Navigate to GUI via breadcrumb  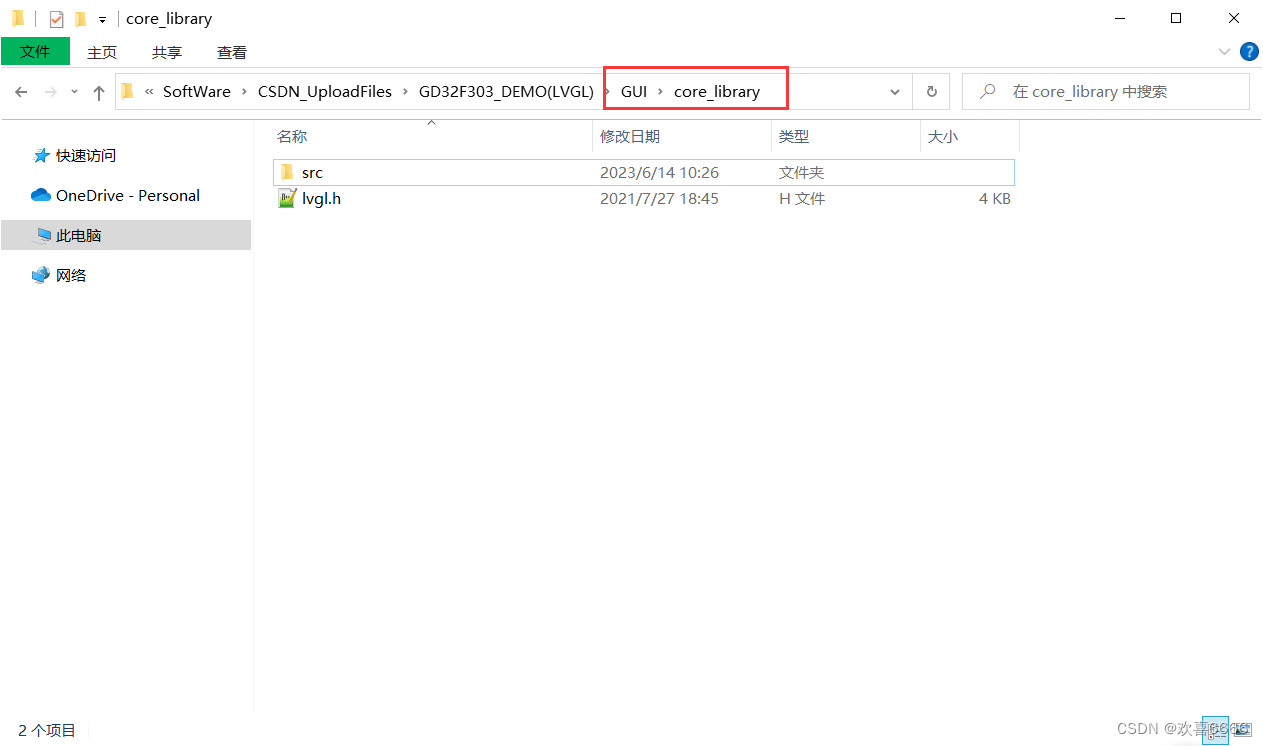coord(633,91)
